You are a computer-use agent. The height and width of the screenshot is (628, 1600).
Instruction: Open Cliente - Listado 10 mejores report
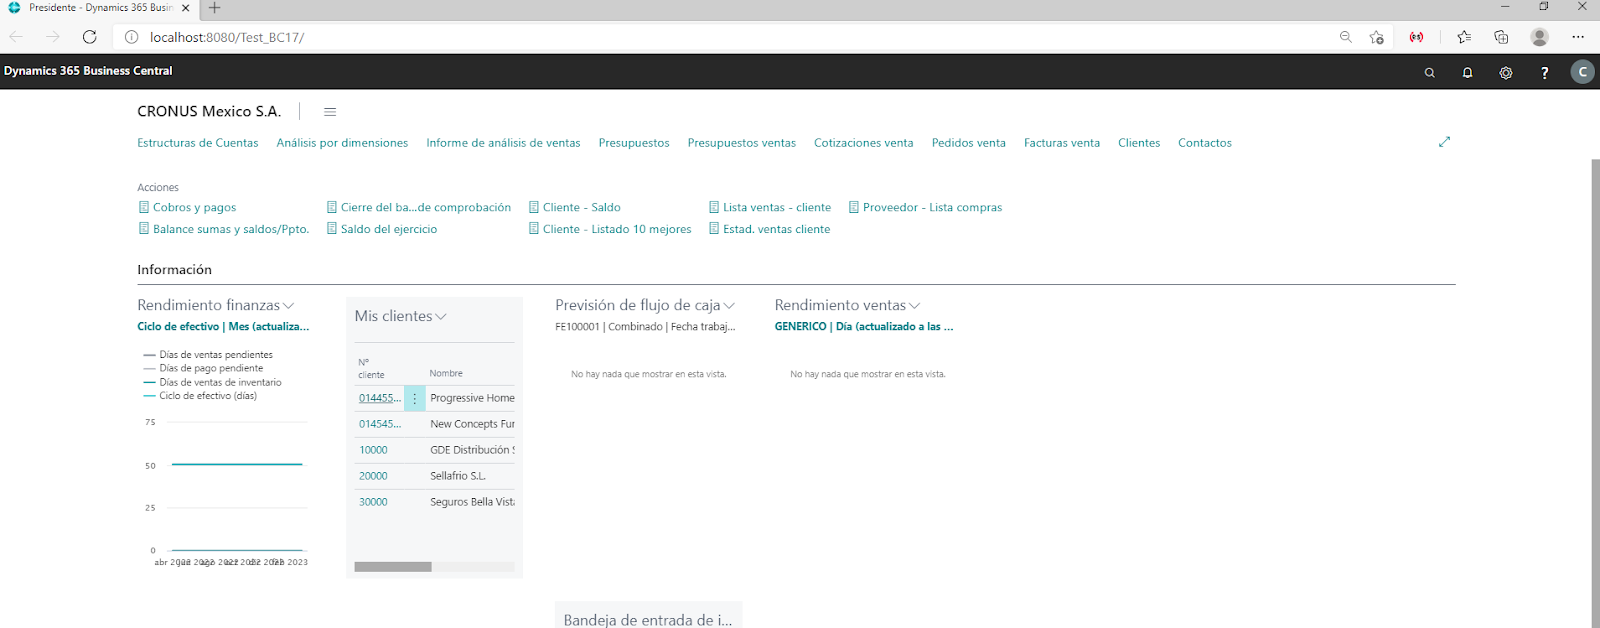610,229
